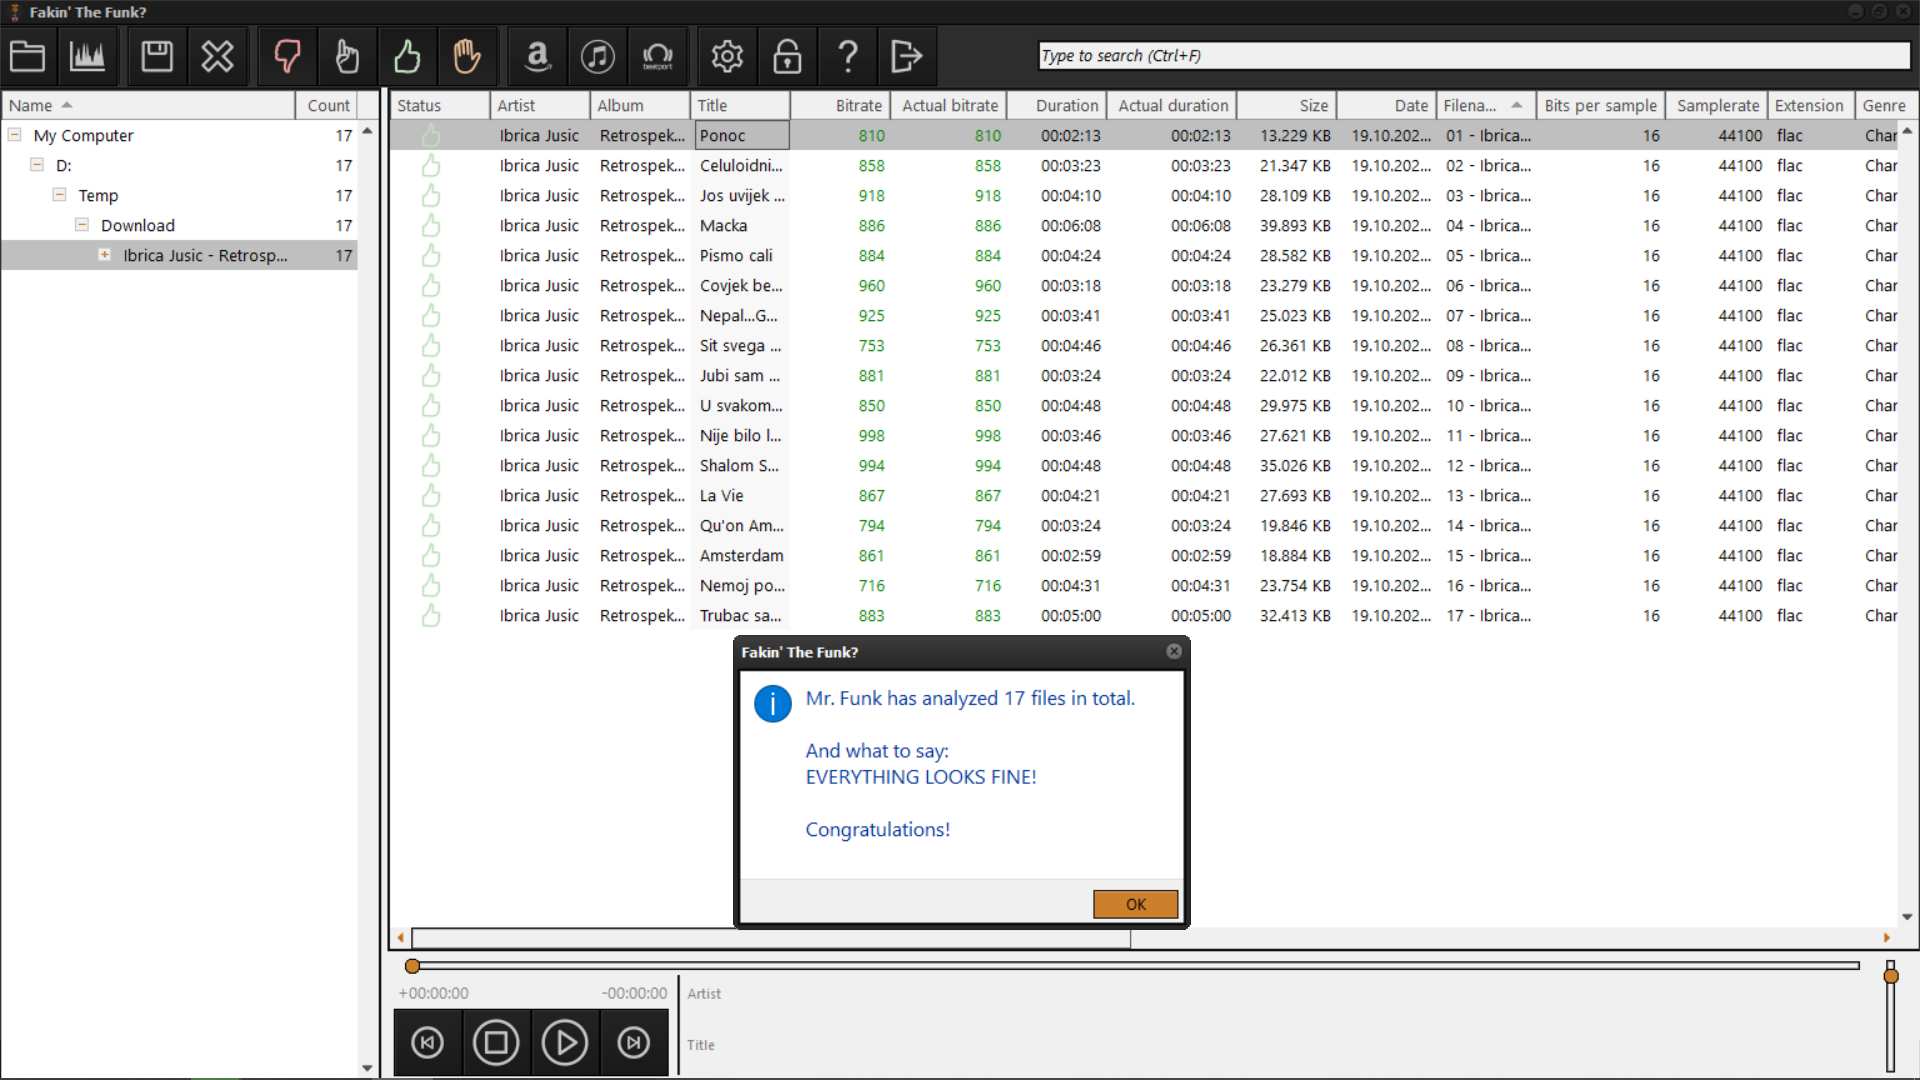Collapse the My Computer tree node
The height and width of the screenshot is (1080, 1920).
pos(15,134)
